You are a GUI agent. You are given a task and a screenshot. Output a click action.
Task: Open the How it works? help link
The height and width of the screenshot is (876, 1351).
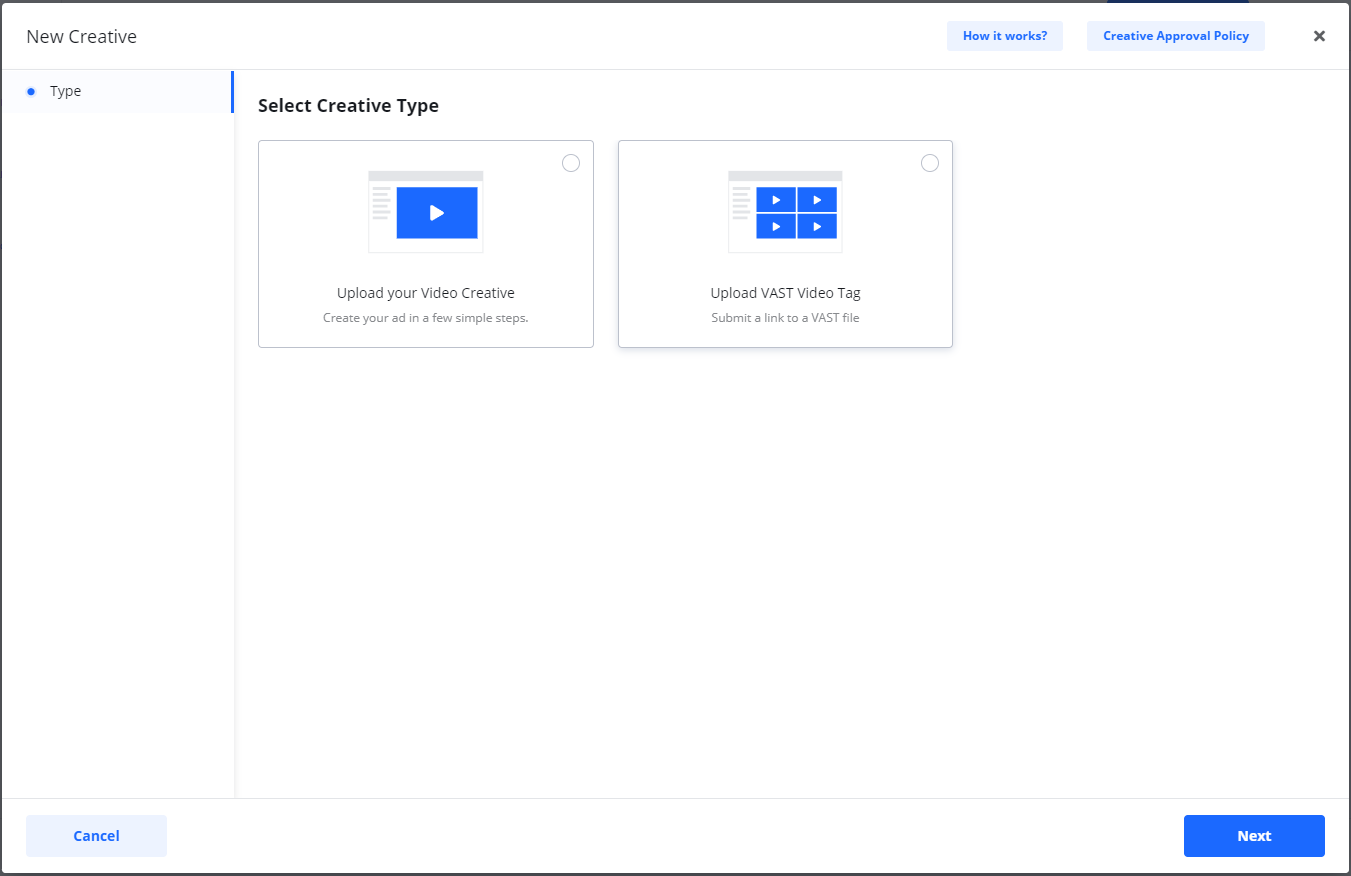(1004, 36)
